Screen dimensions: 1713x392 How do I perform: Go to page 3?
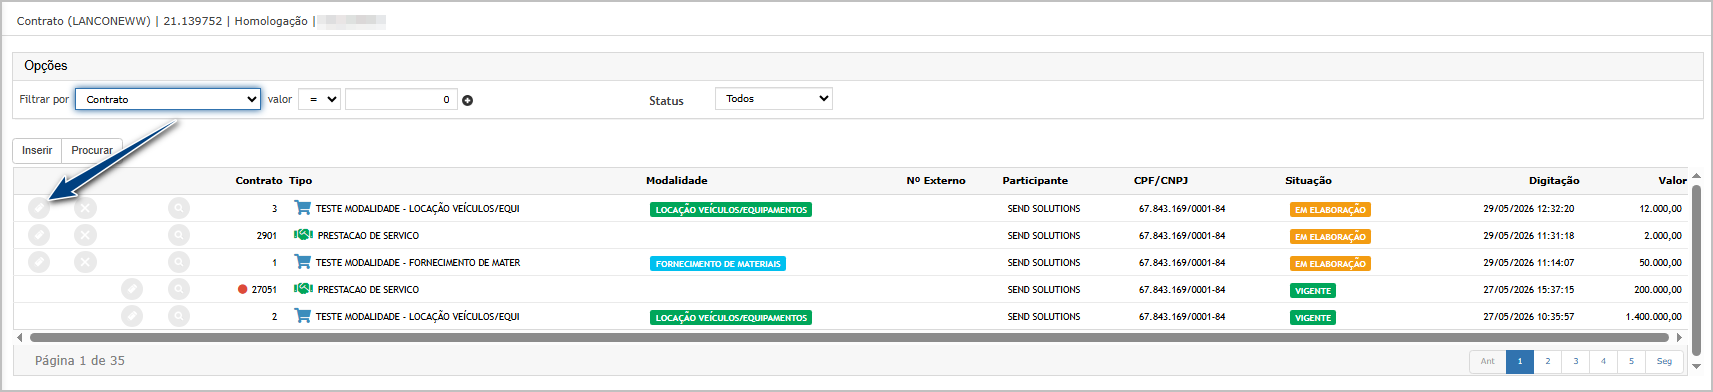click(x=1576, y=361)
